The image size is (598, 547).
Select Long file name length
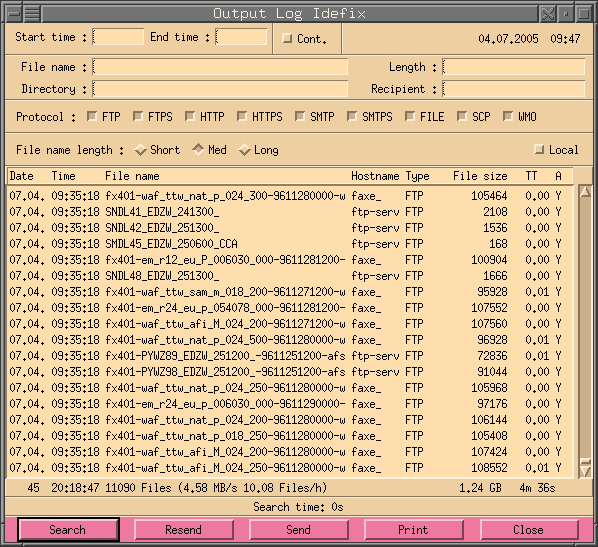tap(244, 150)
